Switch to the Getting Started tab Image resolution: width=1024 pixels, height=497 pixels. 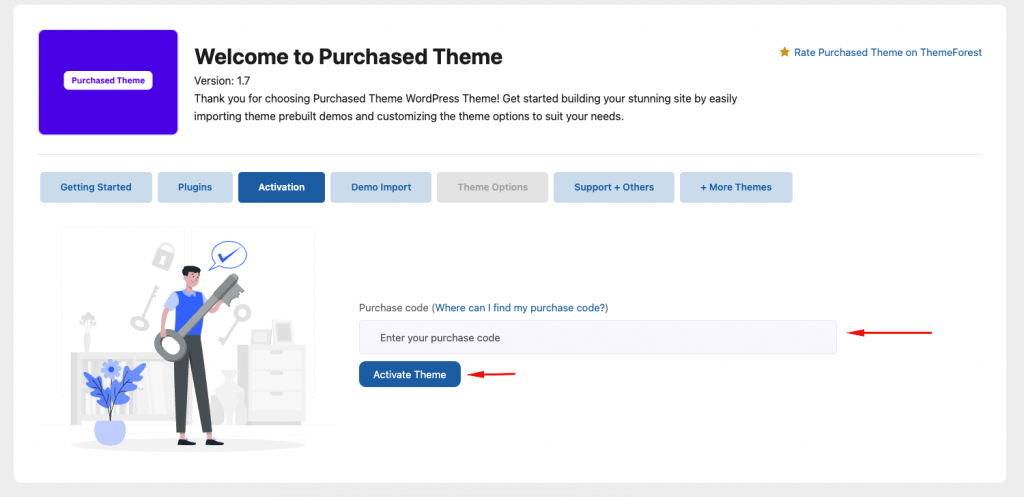(x=96, y=187)
